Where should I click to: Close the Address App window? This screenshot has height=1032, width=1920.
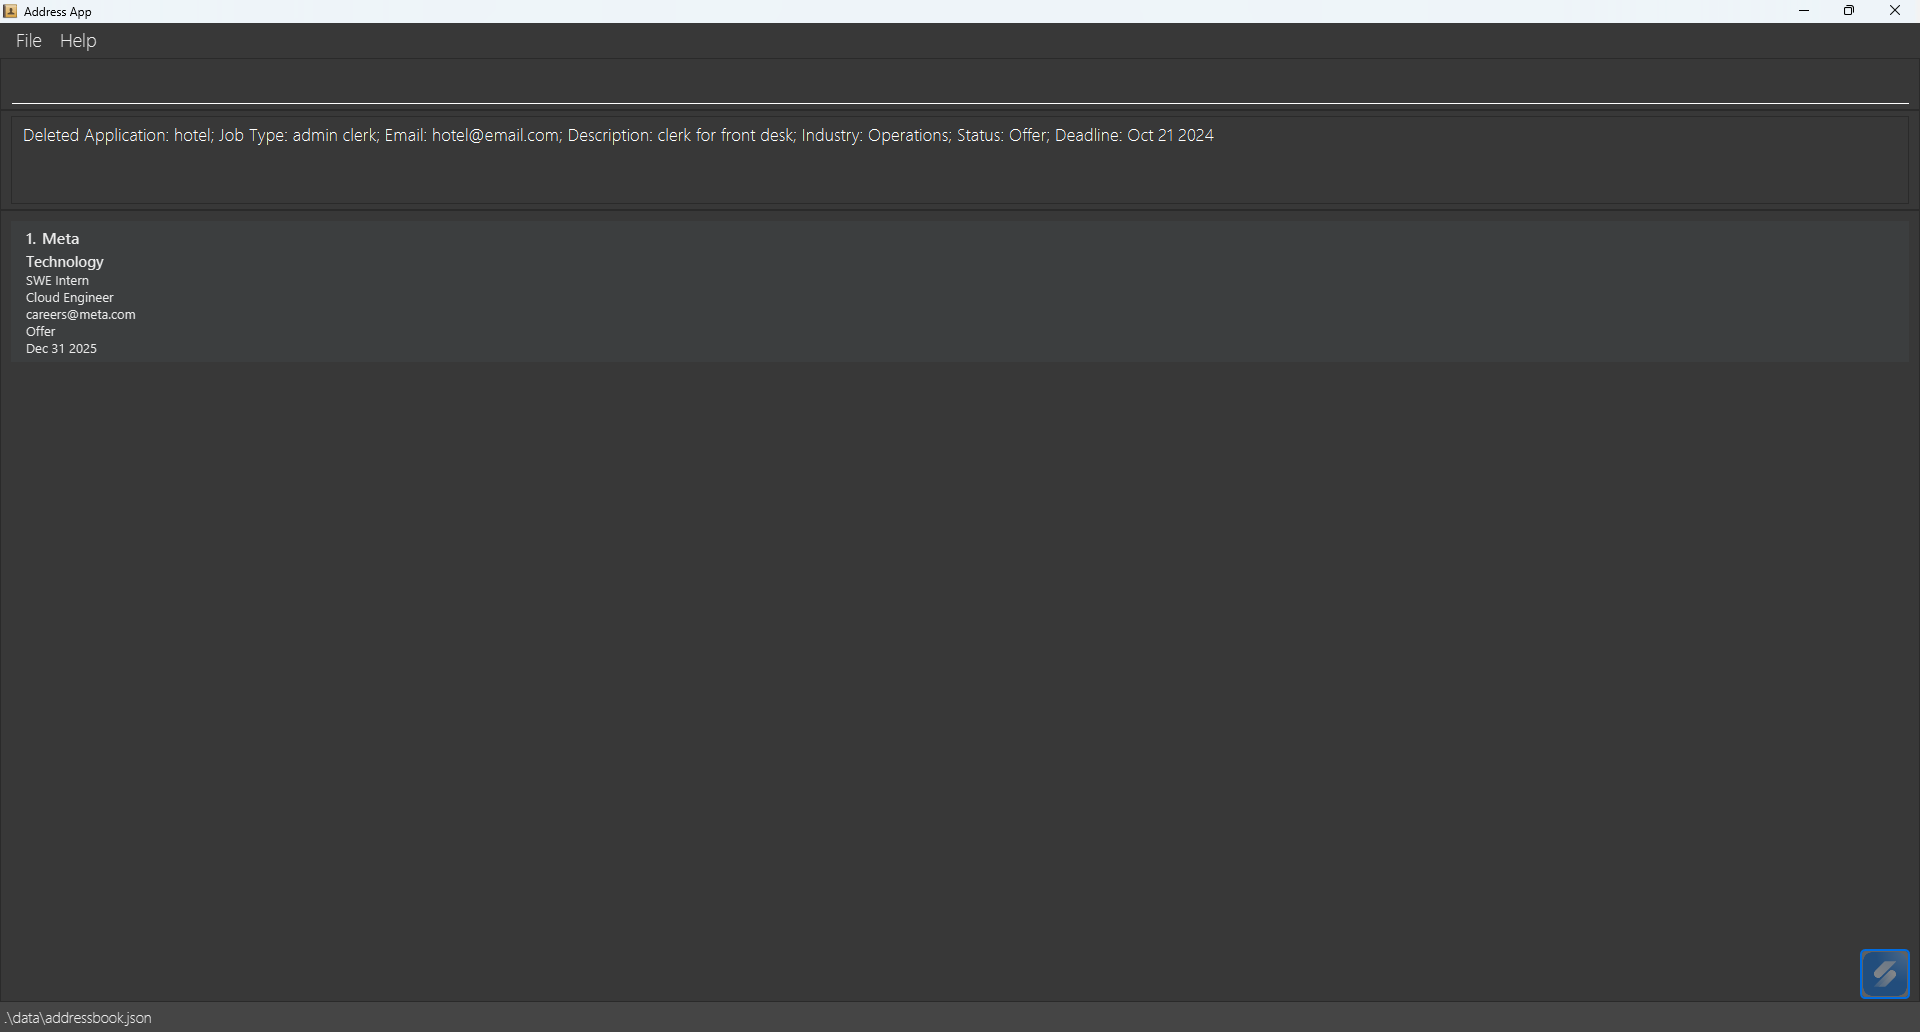1896,11
